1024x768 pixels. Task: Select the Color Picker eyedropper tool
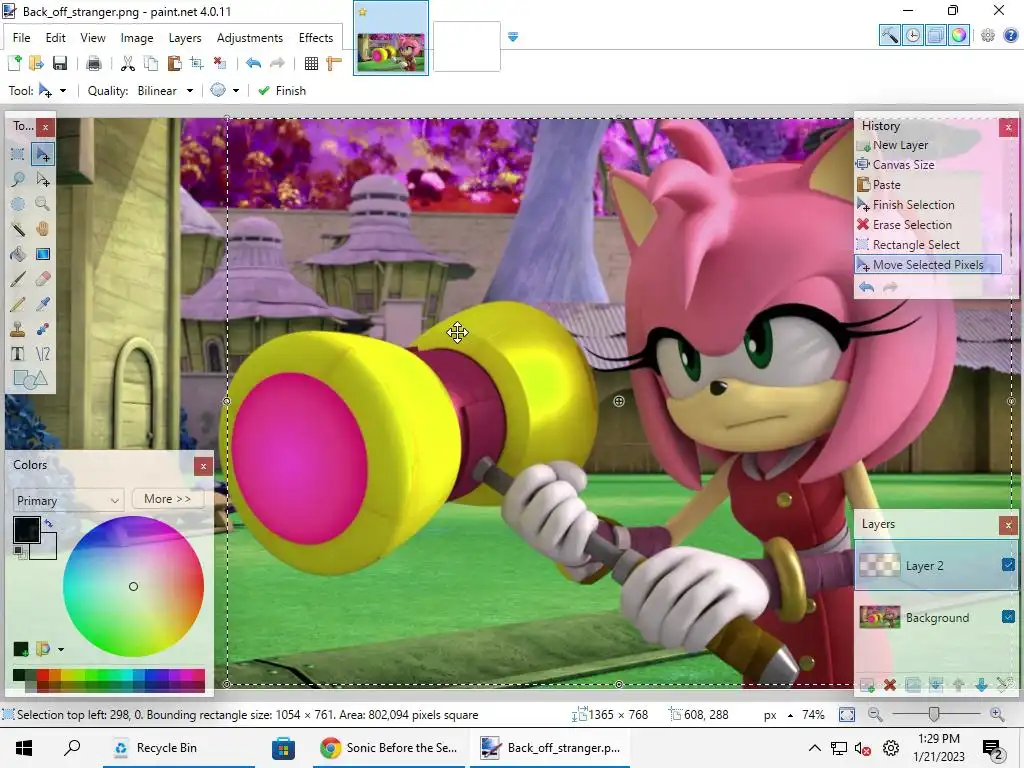pyautogui.click(x=42, y=304)
